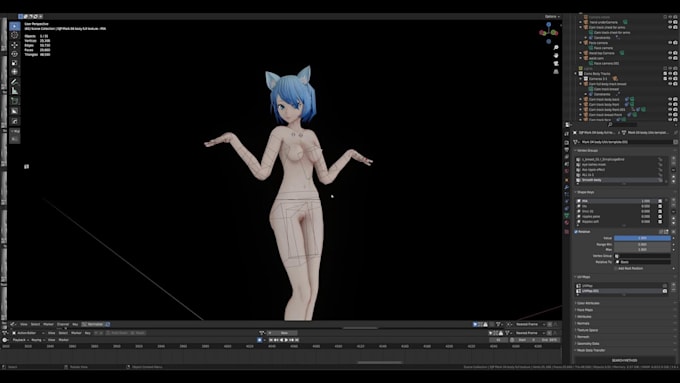Toggle camera view with the camera icon
Screen dimensions: 680x383
pyautogui.click(x=556, y=63)
